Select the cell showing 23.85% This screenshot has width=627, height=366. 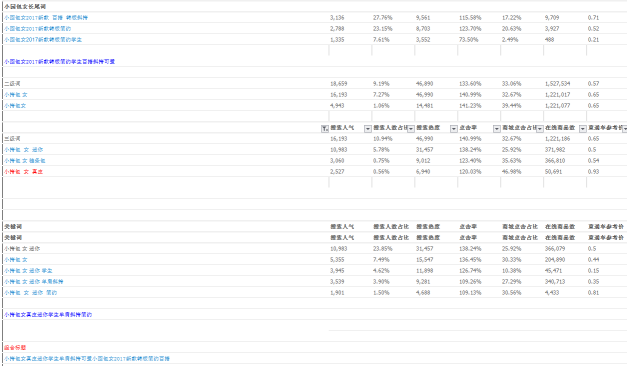pos(383,248)
